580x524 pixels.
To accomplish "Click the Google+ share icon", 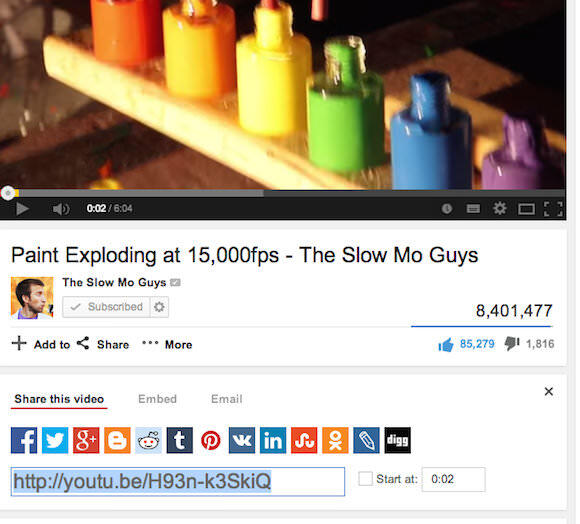I will (x=86, y=440).
